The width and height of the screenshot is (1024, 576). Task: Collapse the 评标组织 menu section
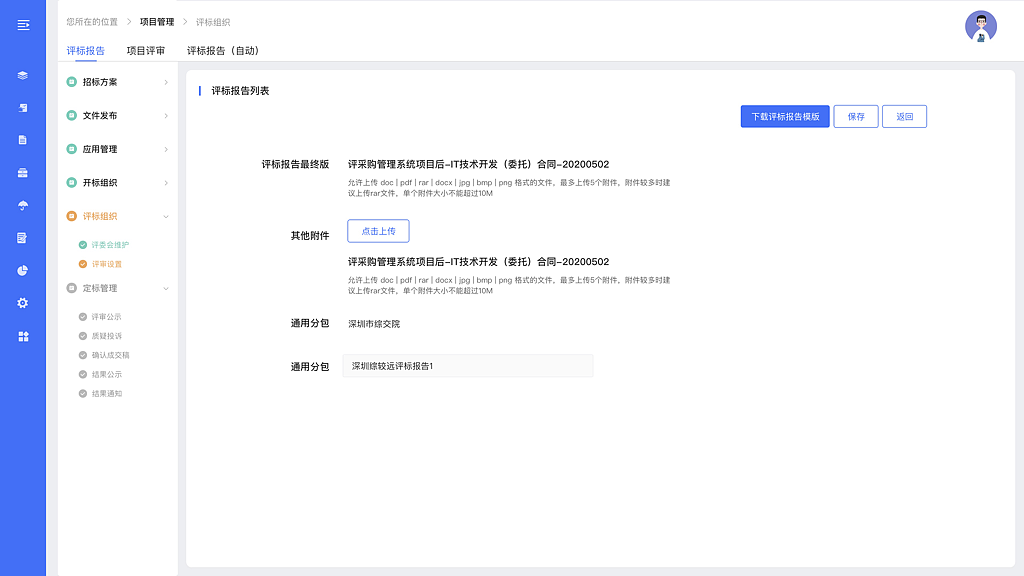pos(100,216)
